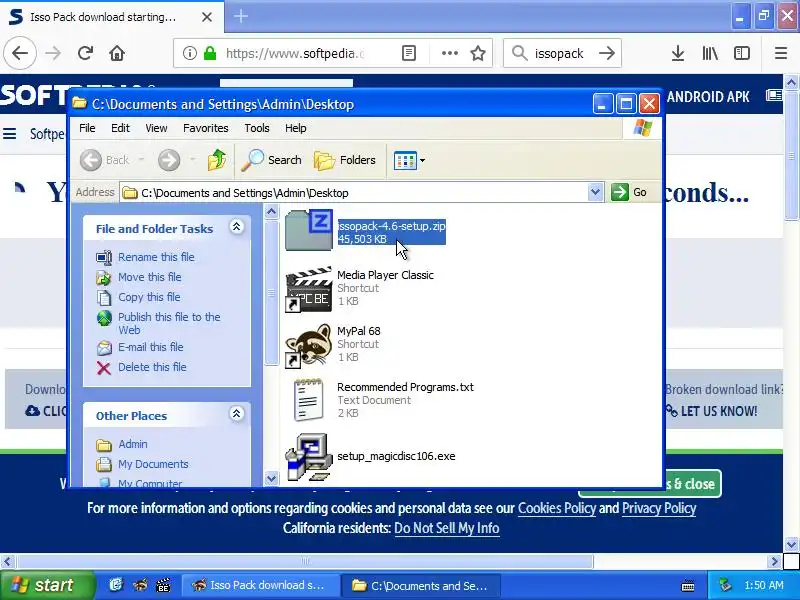Viewport: 800px width, 600px height.
Task: Collapse File and Folder Tasks panel
Action: [236, 227]
